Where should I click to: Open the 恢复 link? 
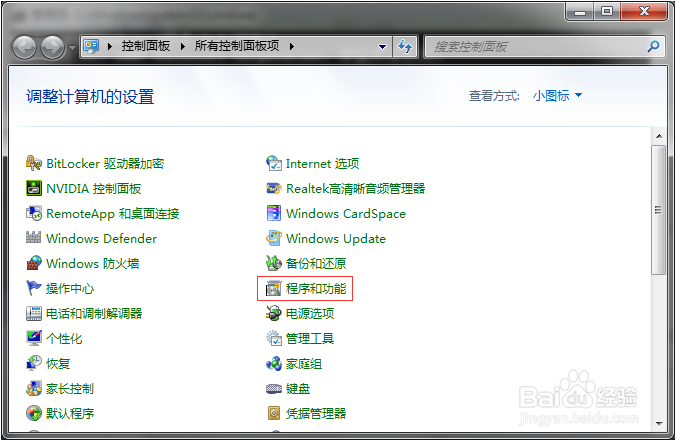click(58, 363)
